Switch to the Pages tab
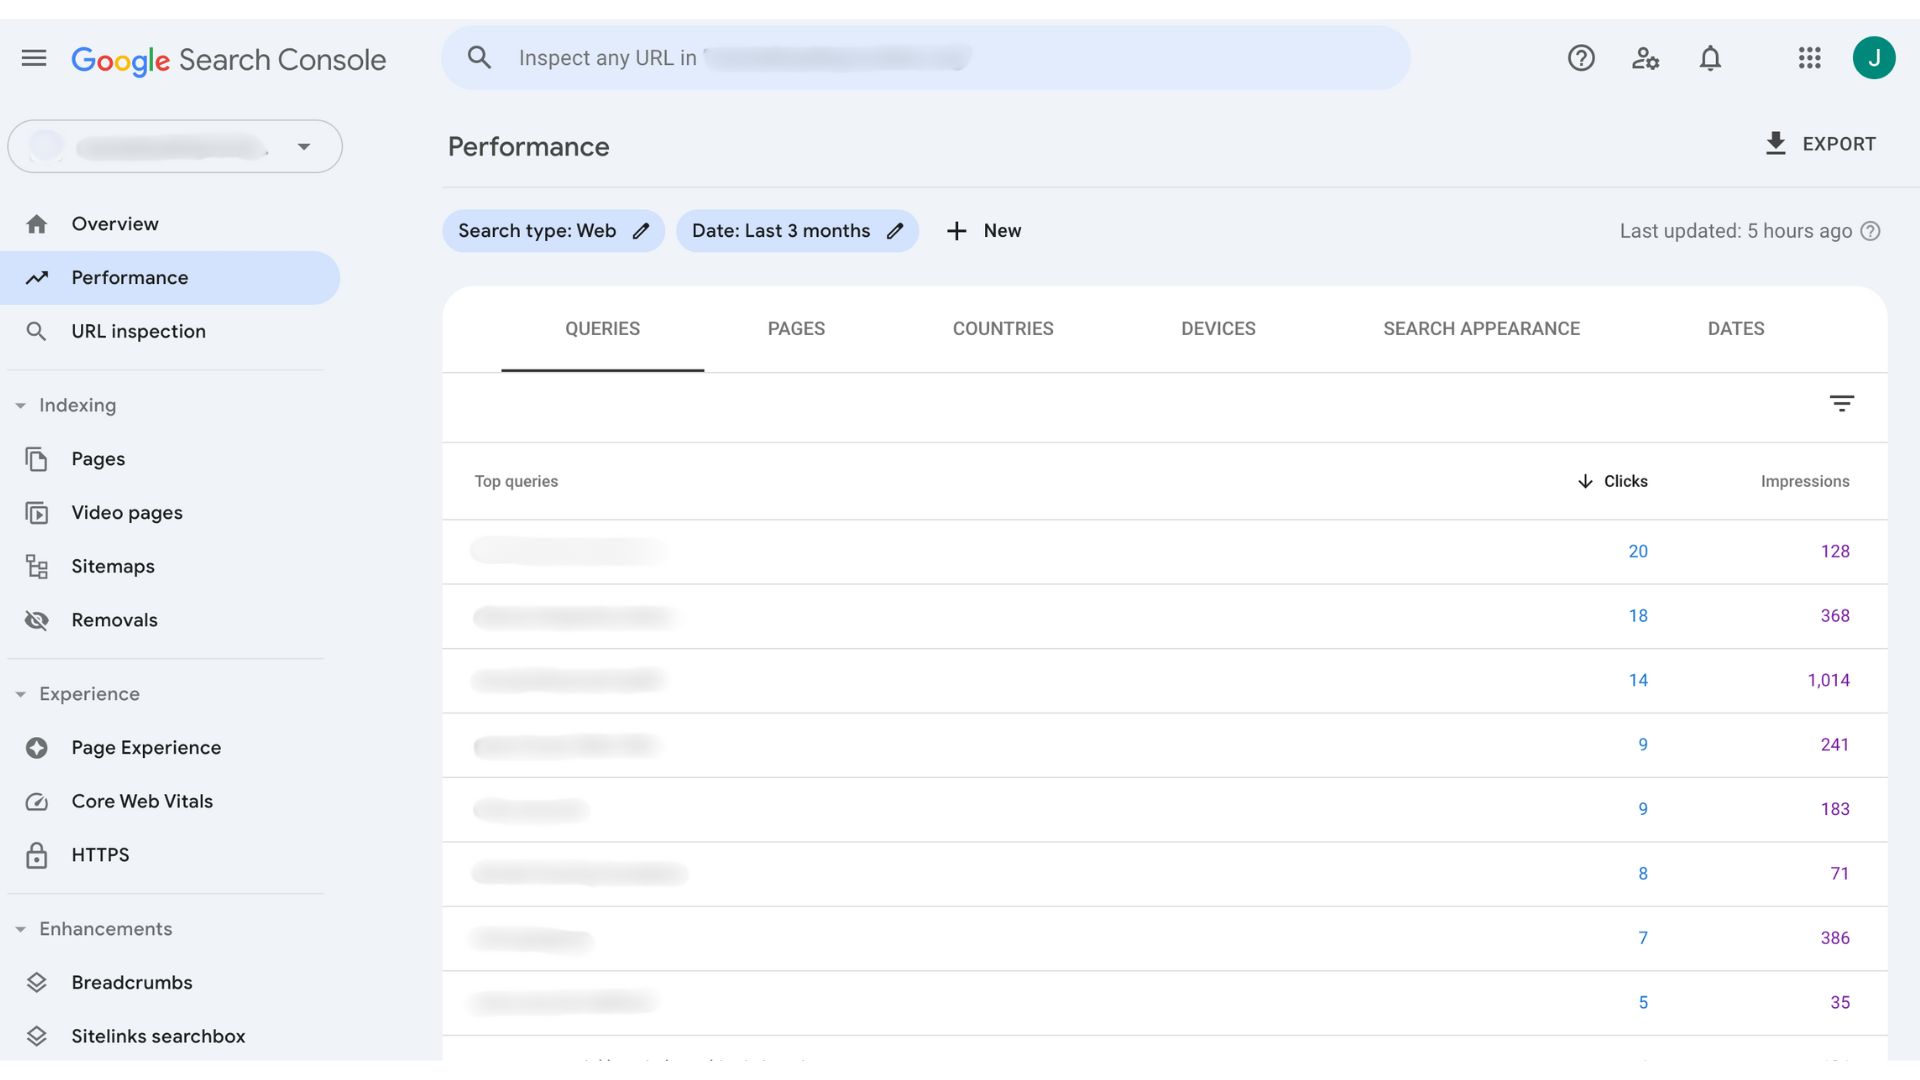The height and width of the screenshot is (1080, 1920). tap(796, 329)
